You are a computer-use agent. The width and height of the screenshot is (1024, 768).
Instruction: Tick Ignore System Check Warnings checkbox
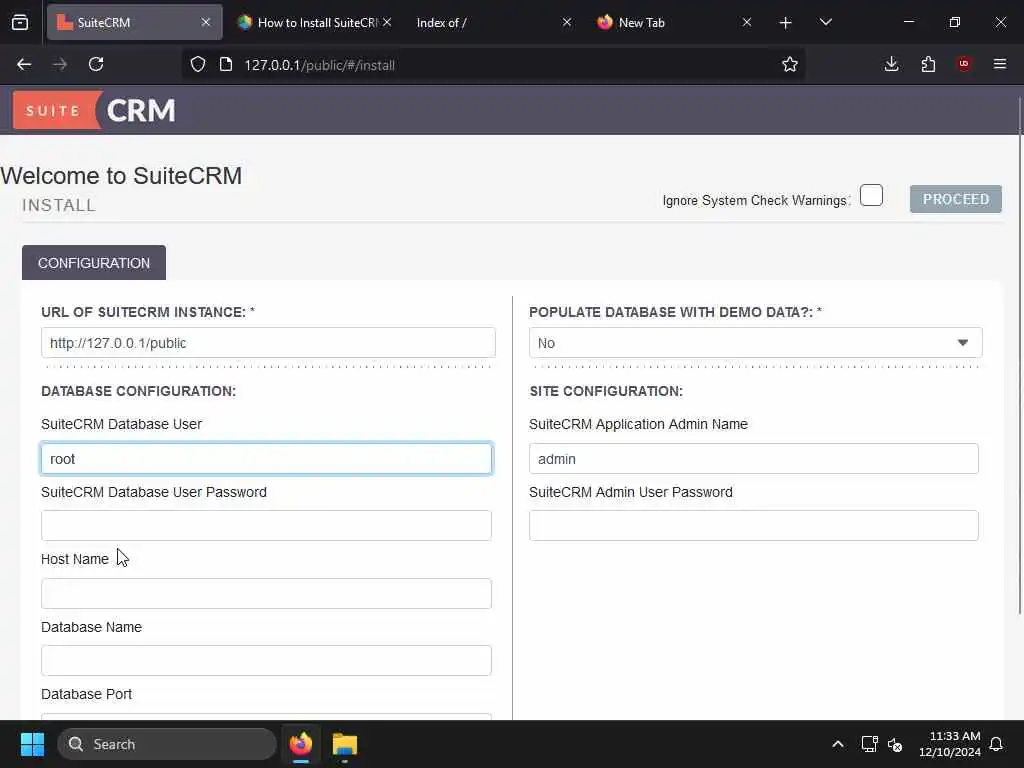tap(871, 195)
